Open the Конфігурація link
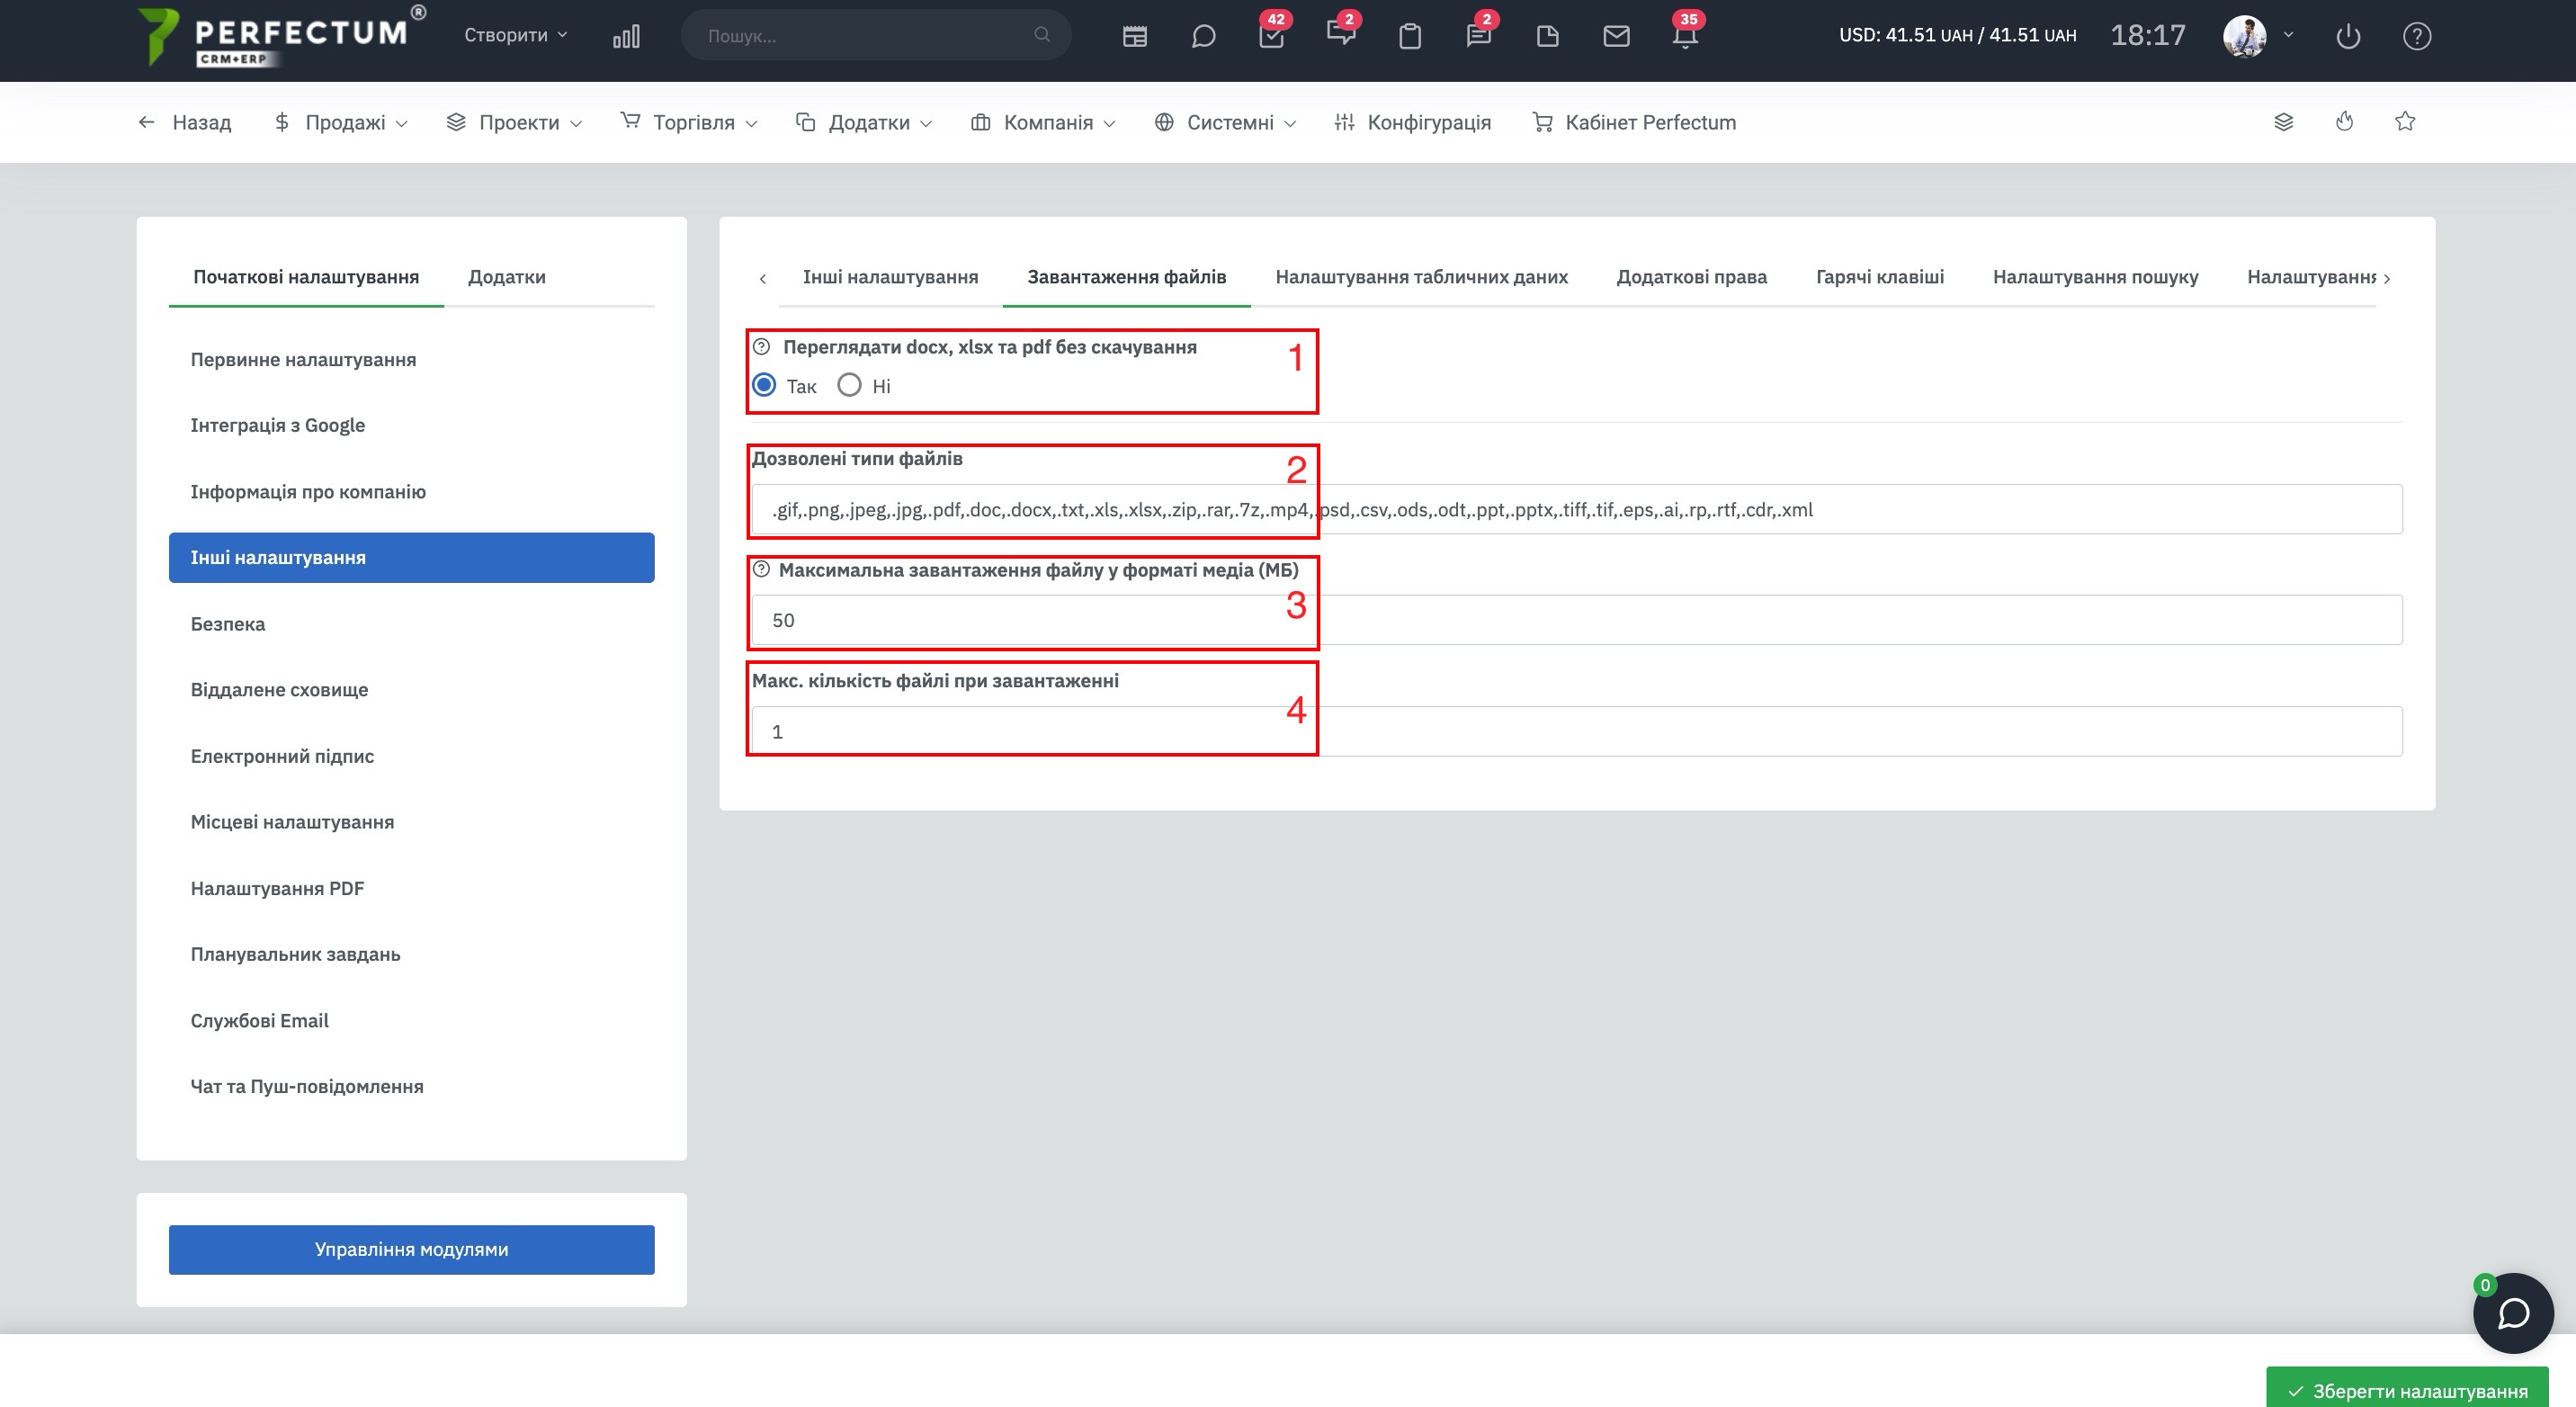The image size is (2576, 1407). (1412, 122)
